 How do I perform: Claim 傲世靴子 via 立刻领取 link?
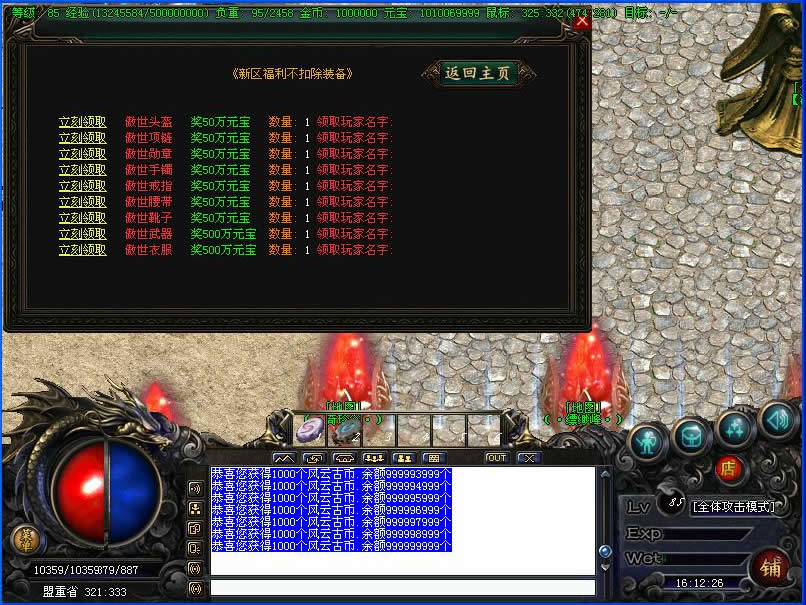[82, 217]
